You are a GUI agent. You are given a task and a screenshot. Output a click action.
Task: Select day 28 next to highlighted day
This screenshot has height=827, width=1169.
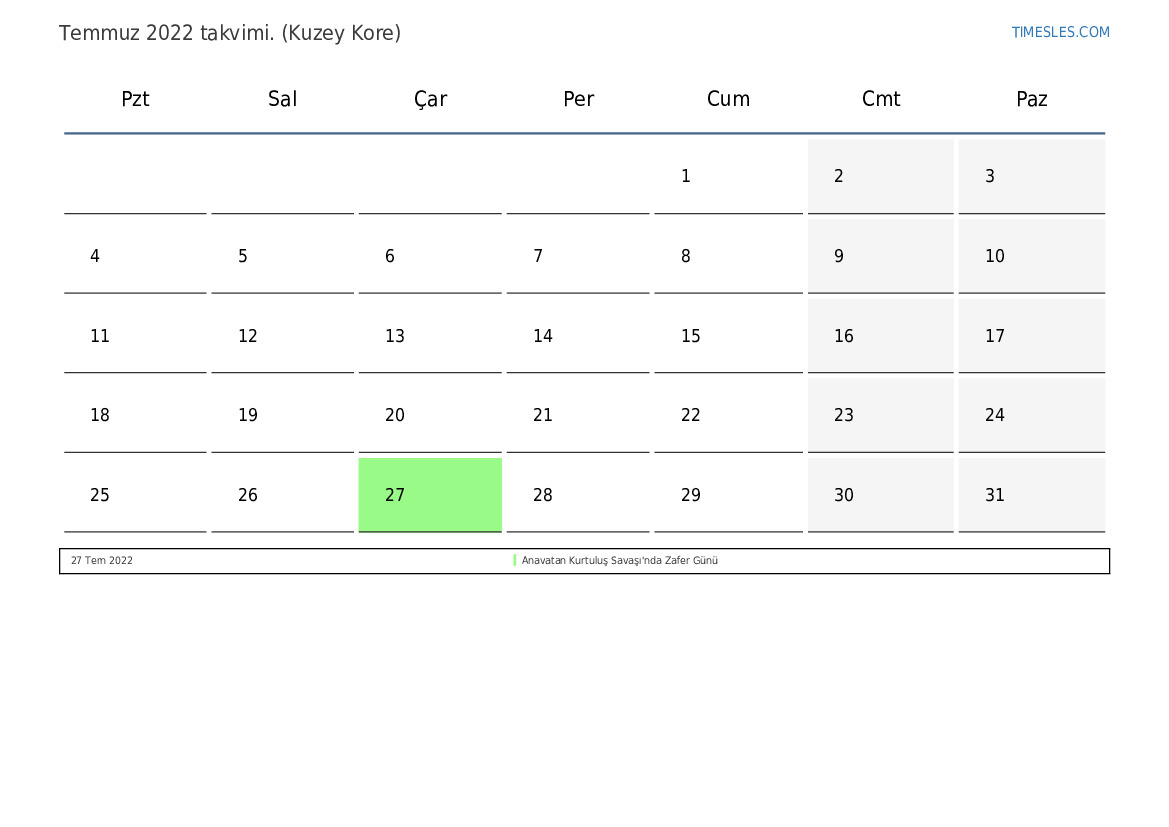point(578,494)
